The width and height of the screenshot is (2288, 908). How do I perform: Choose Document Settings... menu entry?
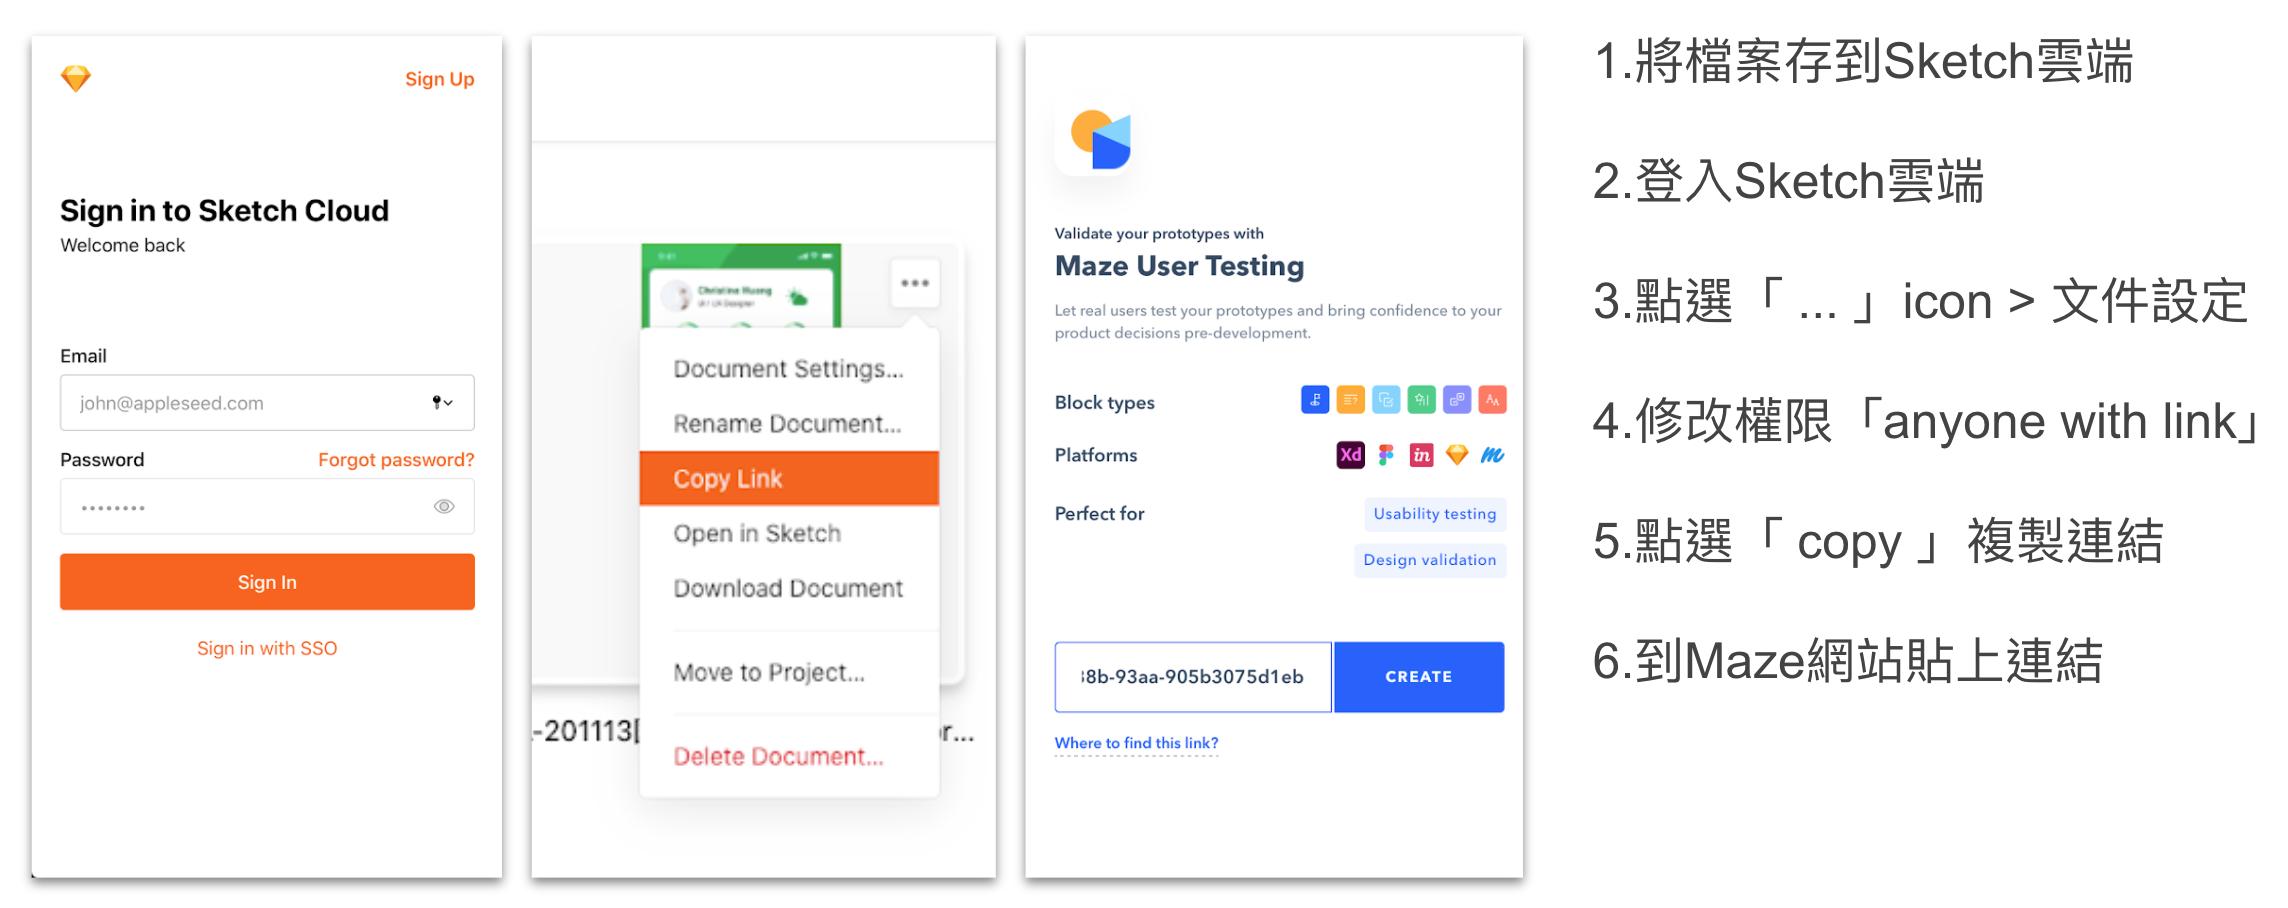789,369
